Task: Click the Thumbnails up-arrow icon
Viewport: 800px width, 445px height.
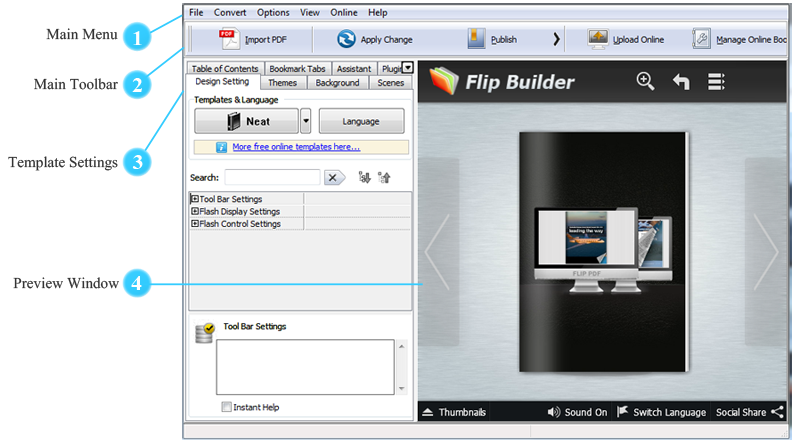Action: 428,412
